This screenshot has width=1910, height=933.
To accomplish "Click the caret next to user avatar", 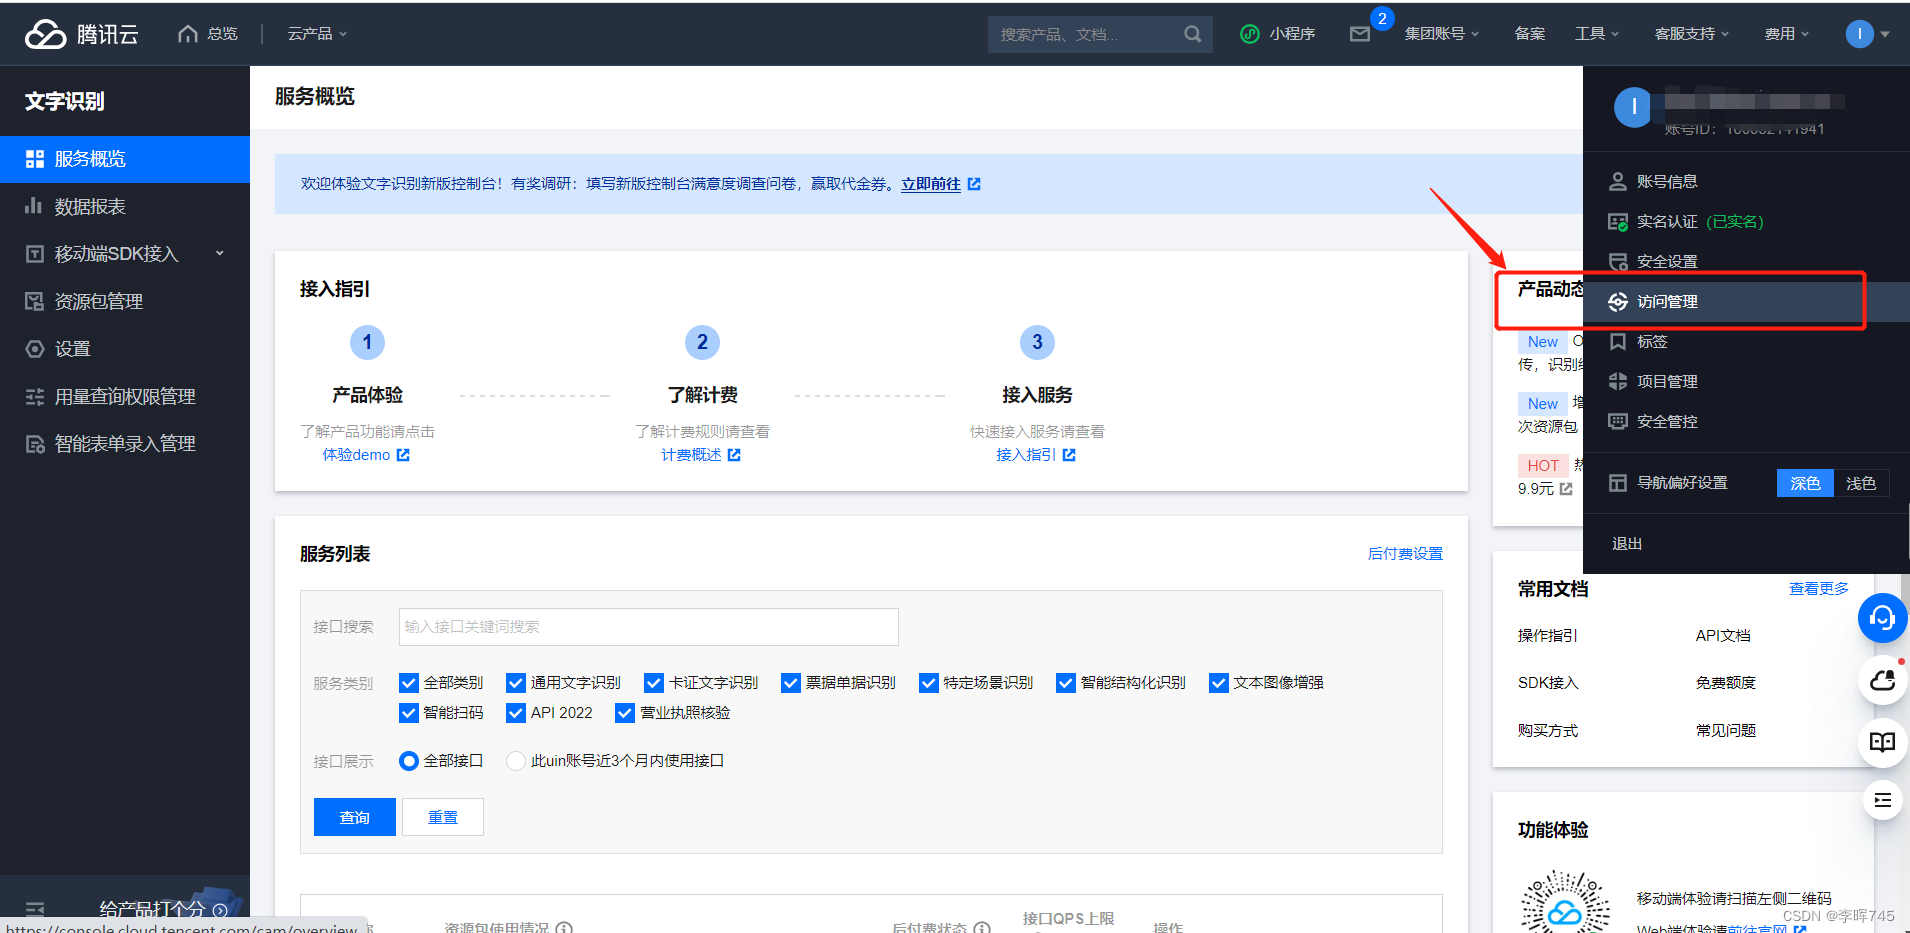I will [x=1885, y=34].
